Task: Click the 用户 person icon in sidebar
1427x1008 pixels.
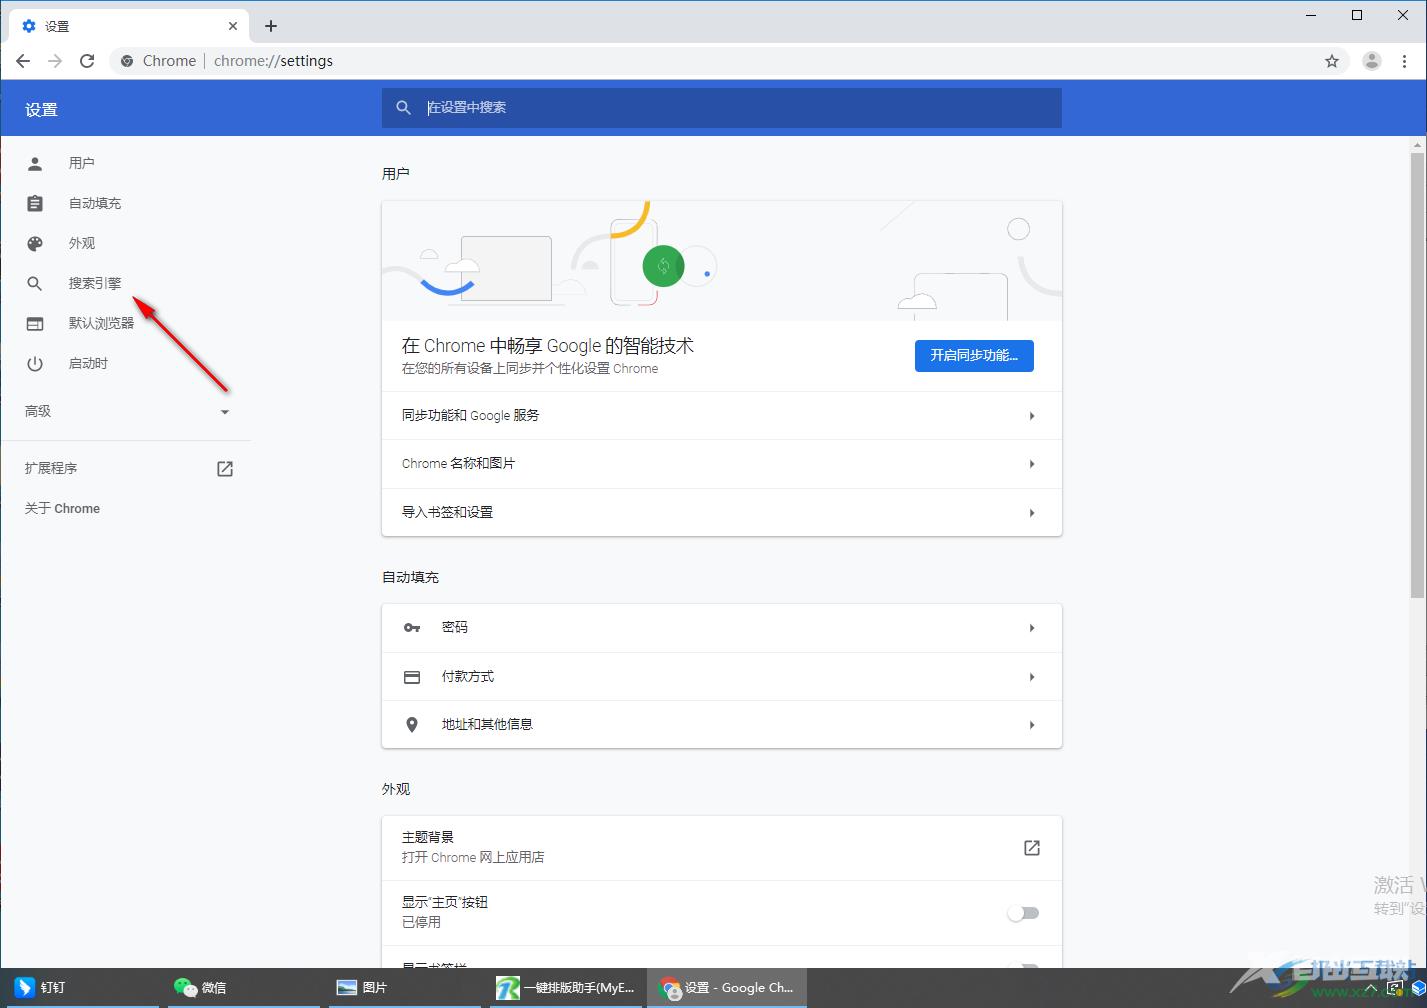Action: (x=35, y=163)
